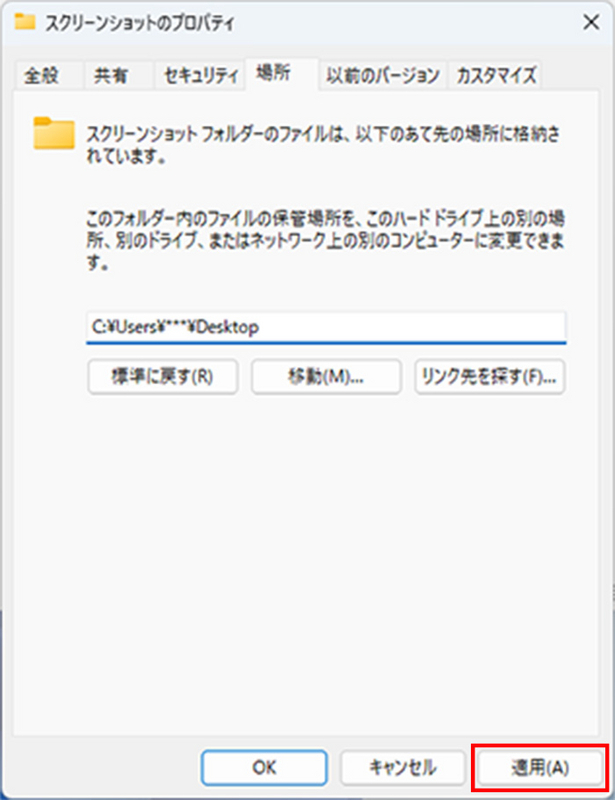
Task: Click the folder path input field
Action: click(326, 327)
